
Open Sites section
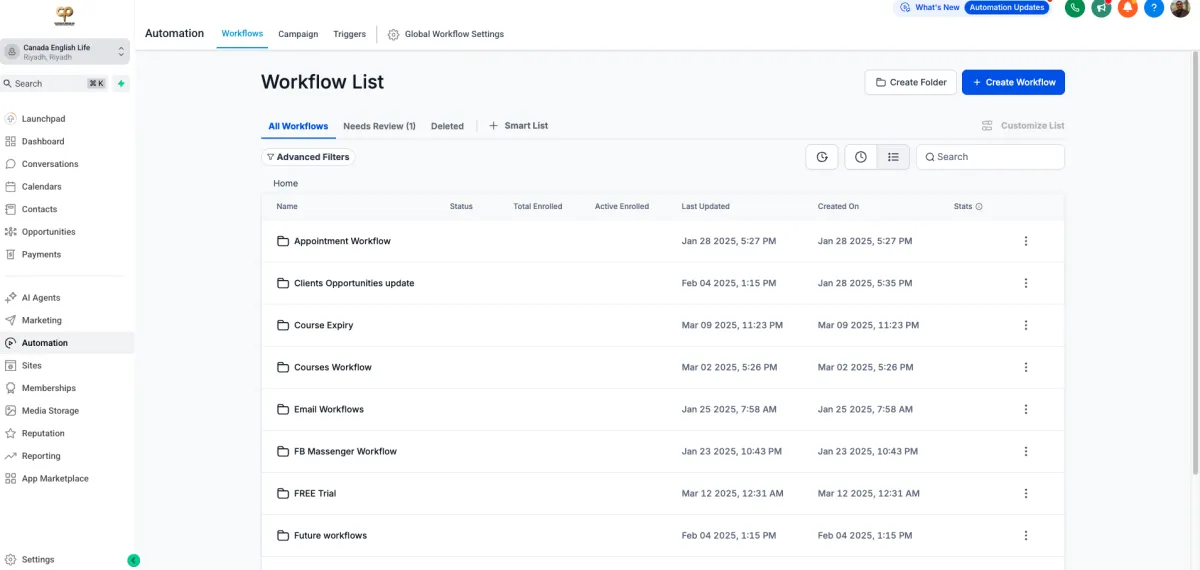(x=31, y=365)
